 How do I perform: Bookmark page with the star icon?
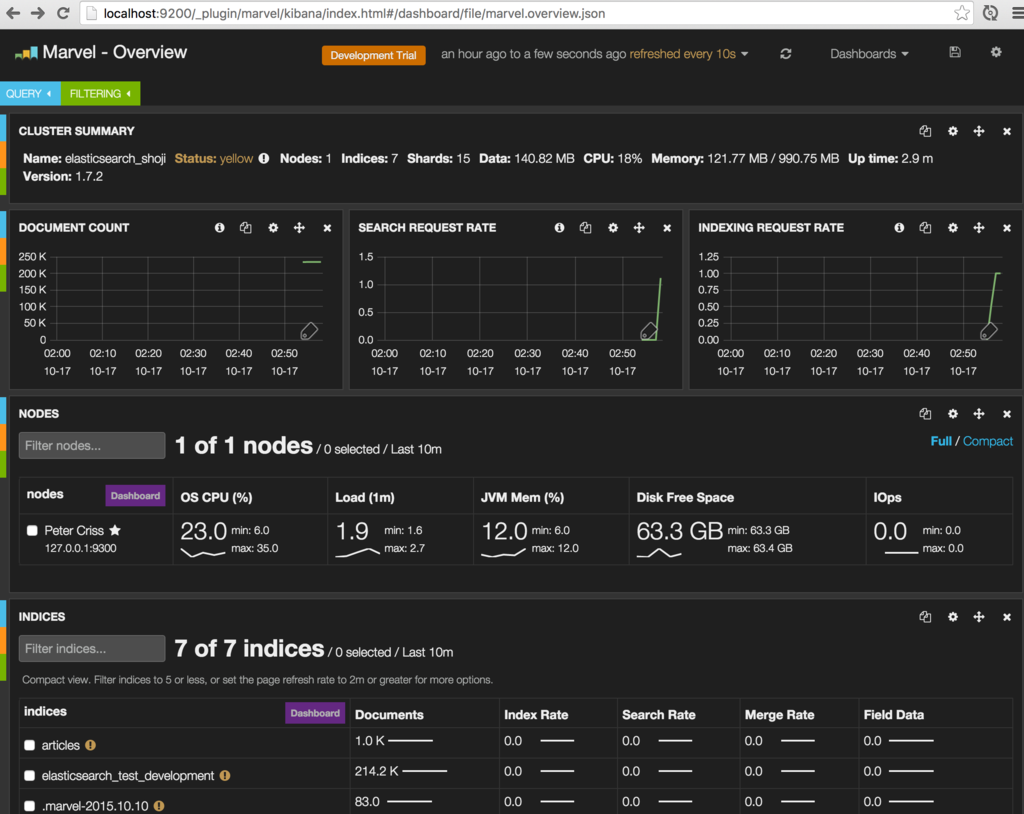961,13
